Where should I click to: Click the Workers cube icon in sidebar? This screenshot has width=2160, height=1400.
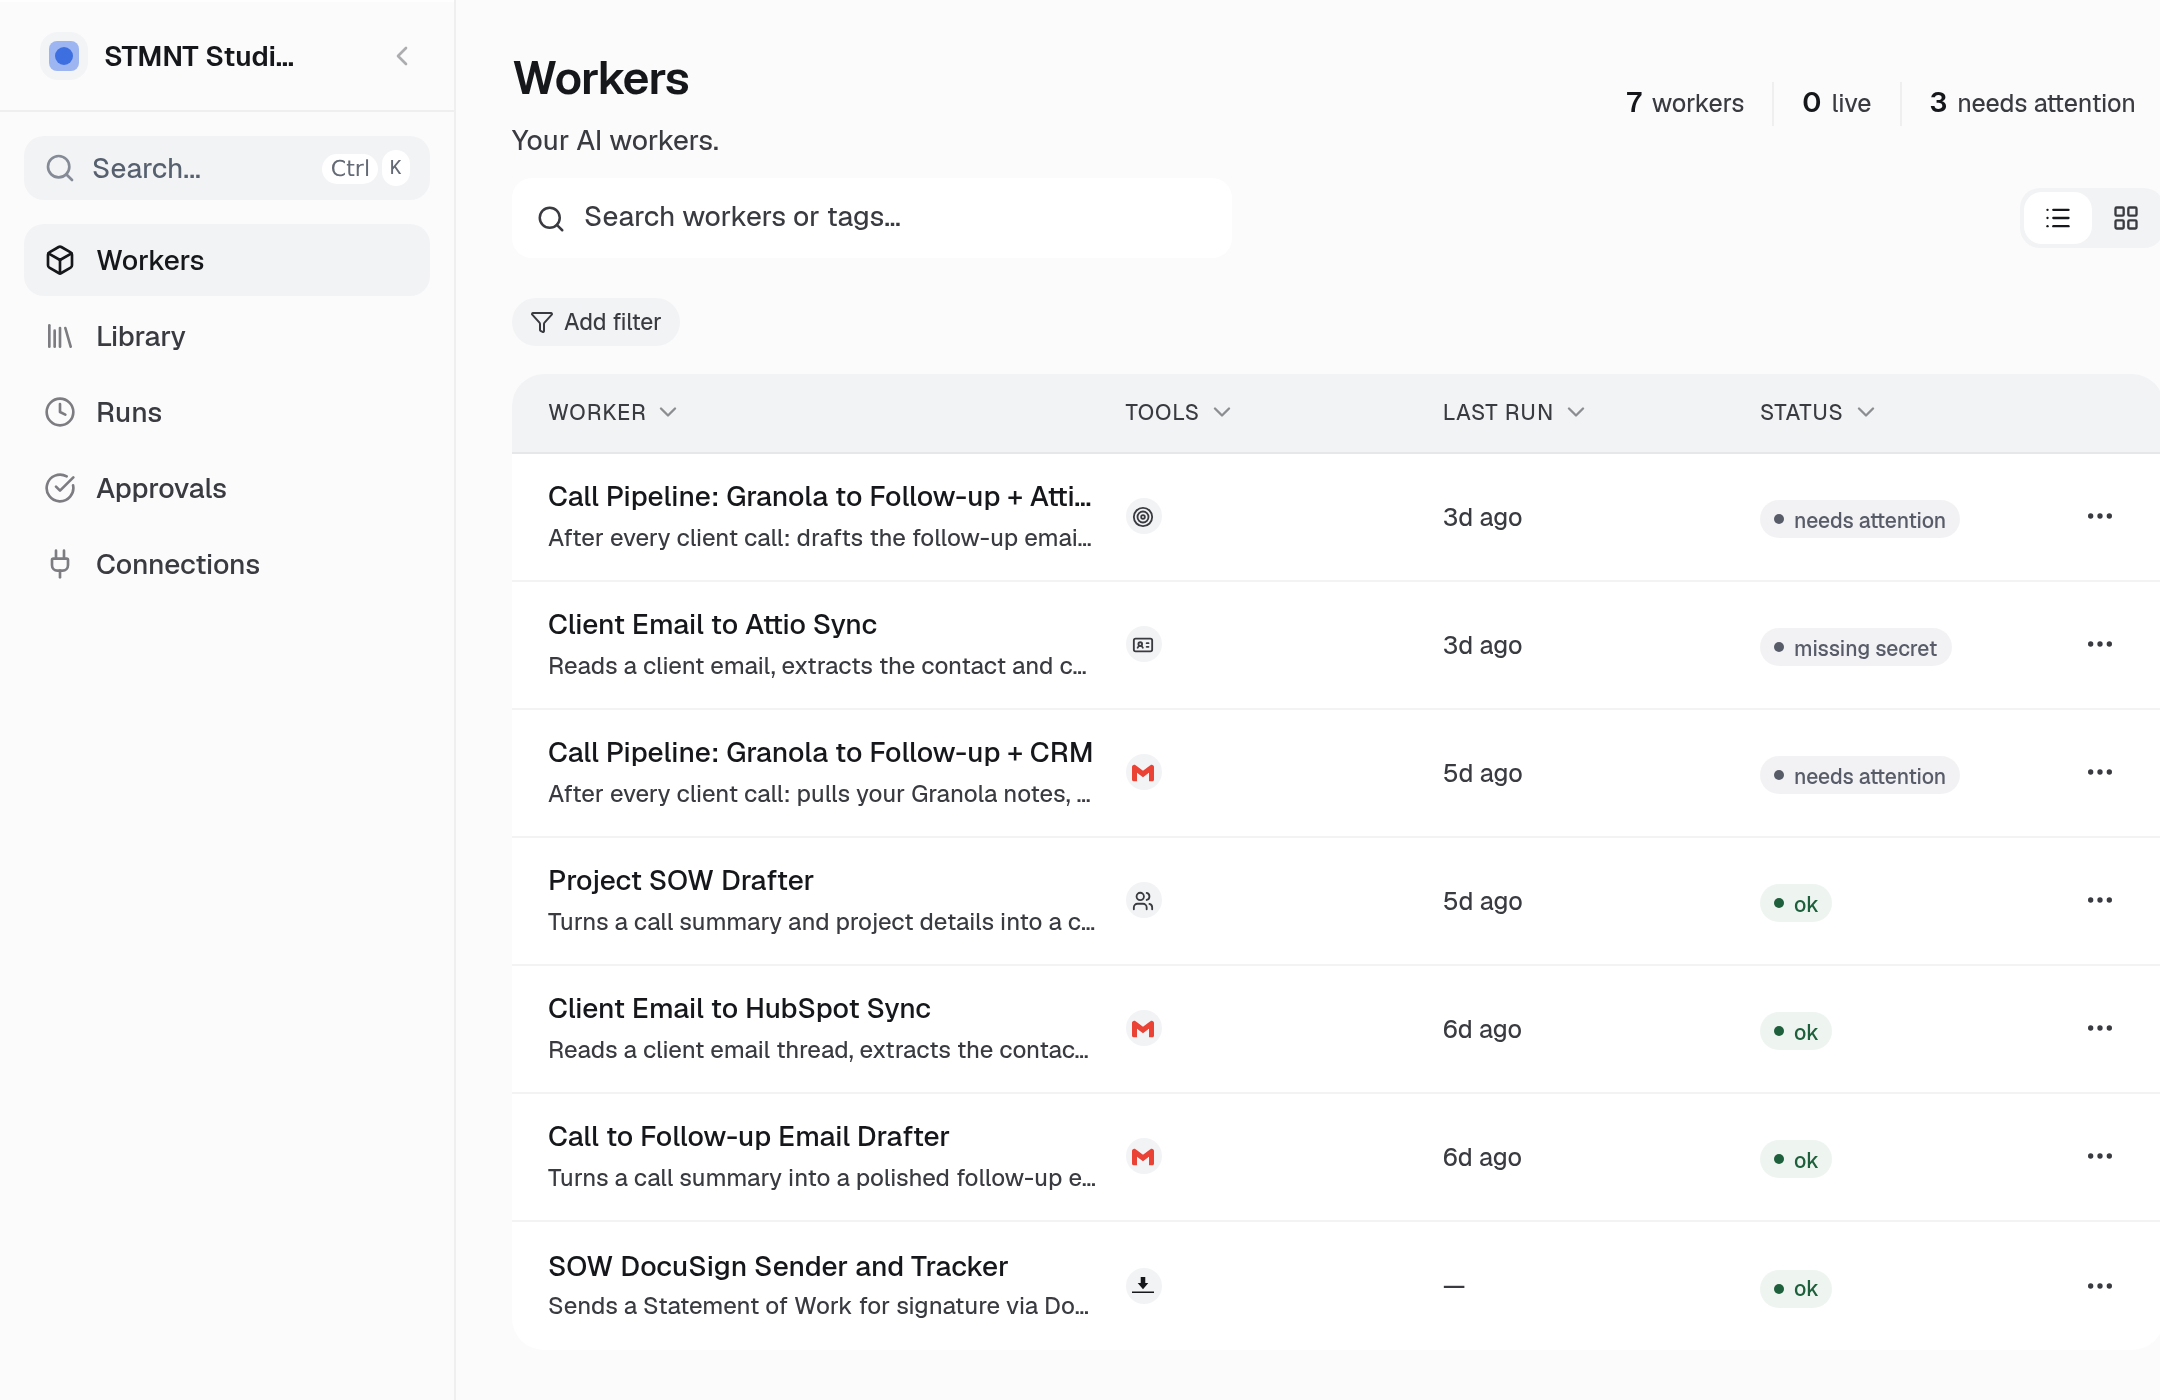[60, 260]
